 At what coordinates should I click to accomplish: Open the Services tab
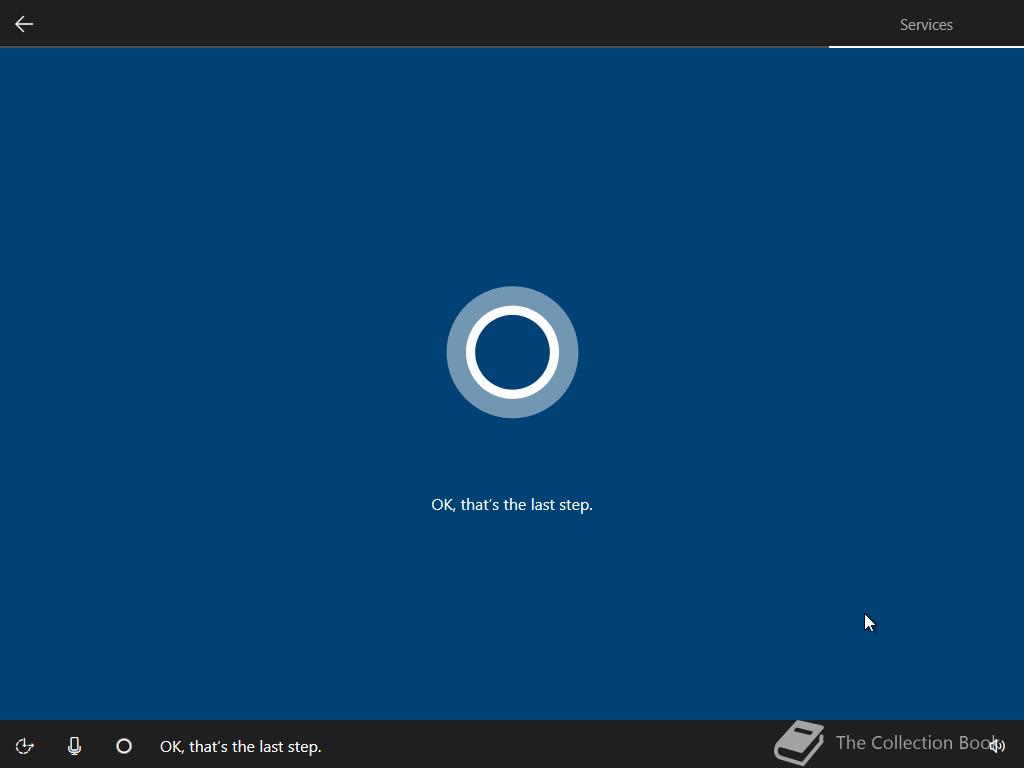[x=926, y=25]
